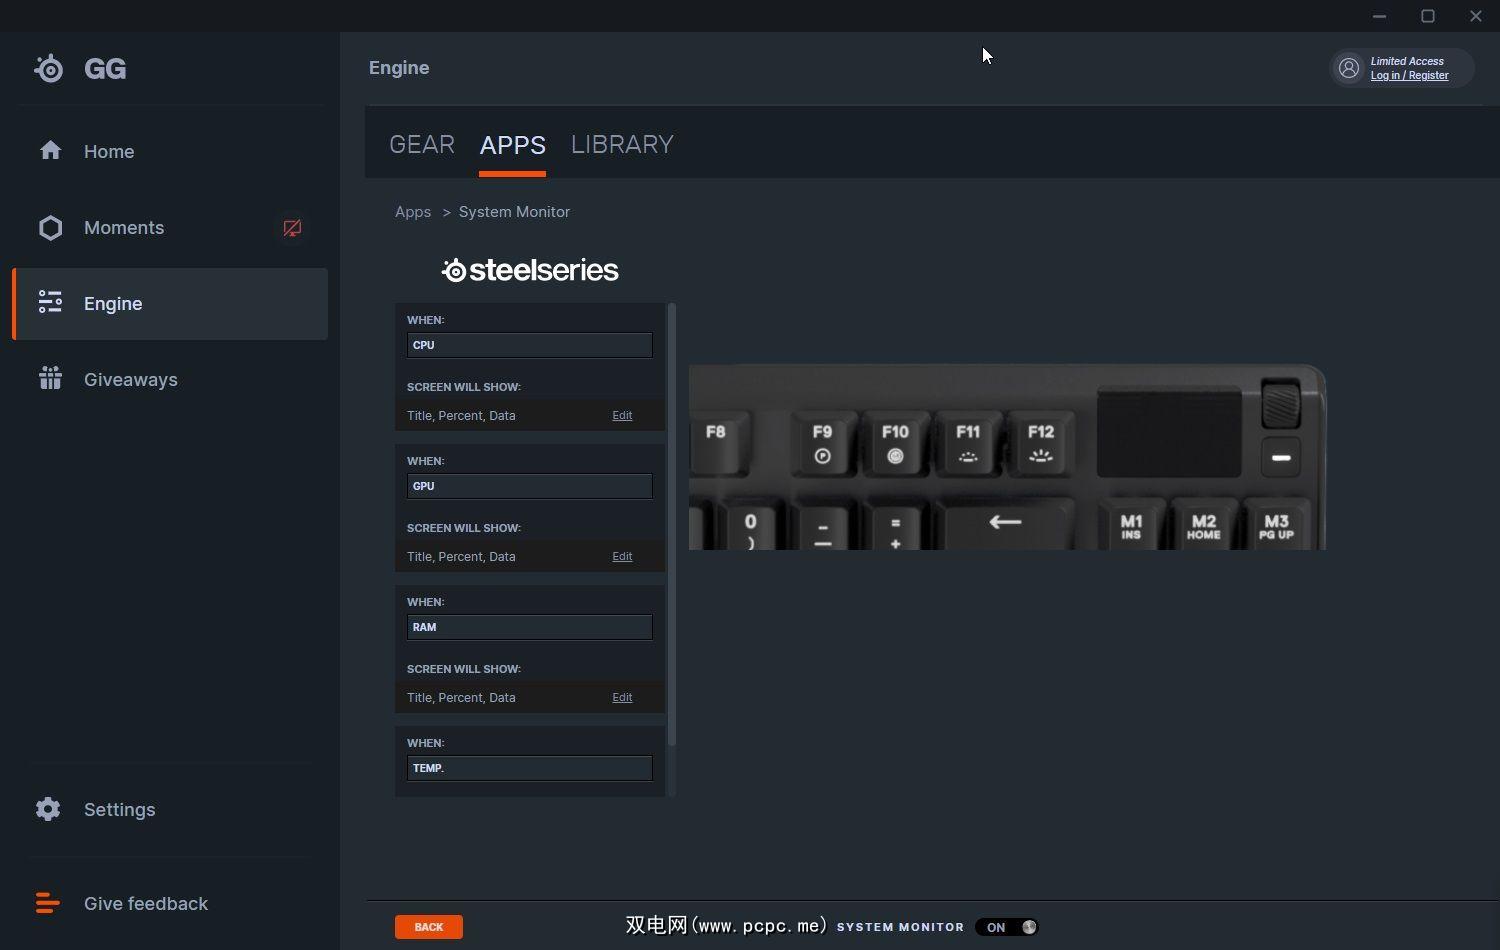
Task: Edit the CPU screen display settings
Action: pyautogui.click(x=622, y=416)
